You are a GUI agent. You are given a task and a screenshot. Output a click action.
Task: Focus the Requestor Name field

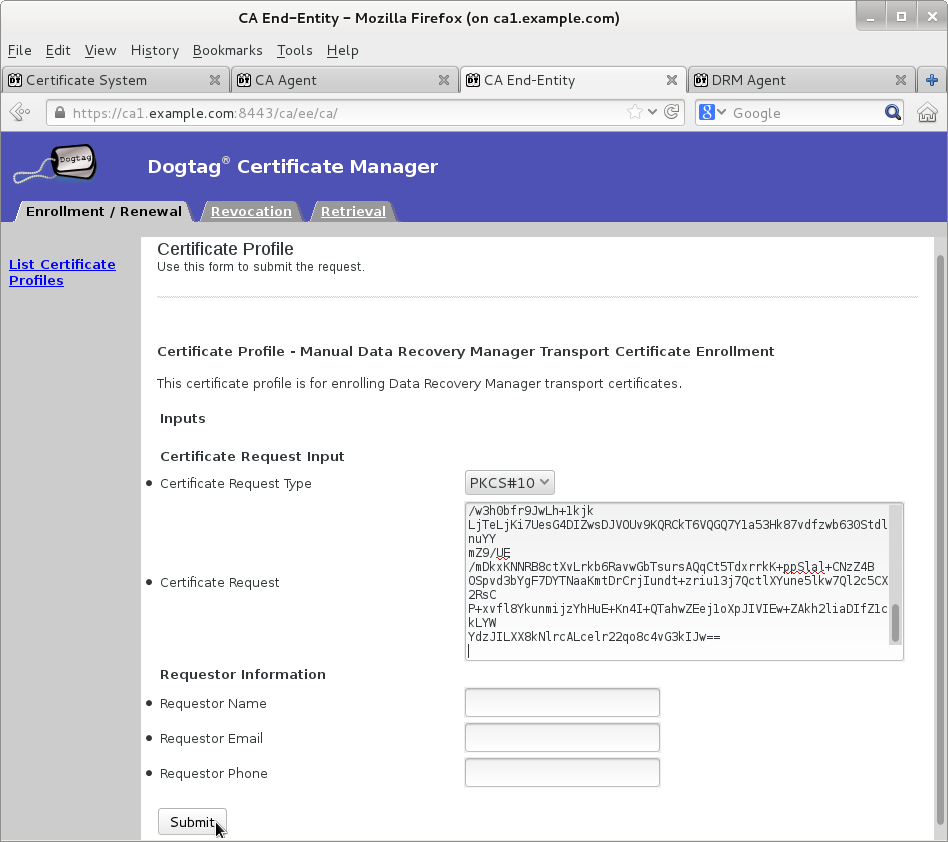tap(562, 702)
